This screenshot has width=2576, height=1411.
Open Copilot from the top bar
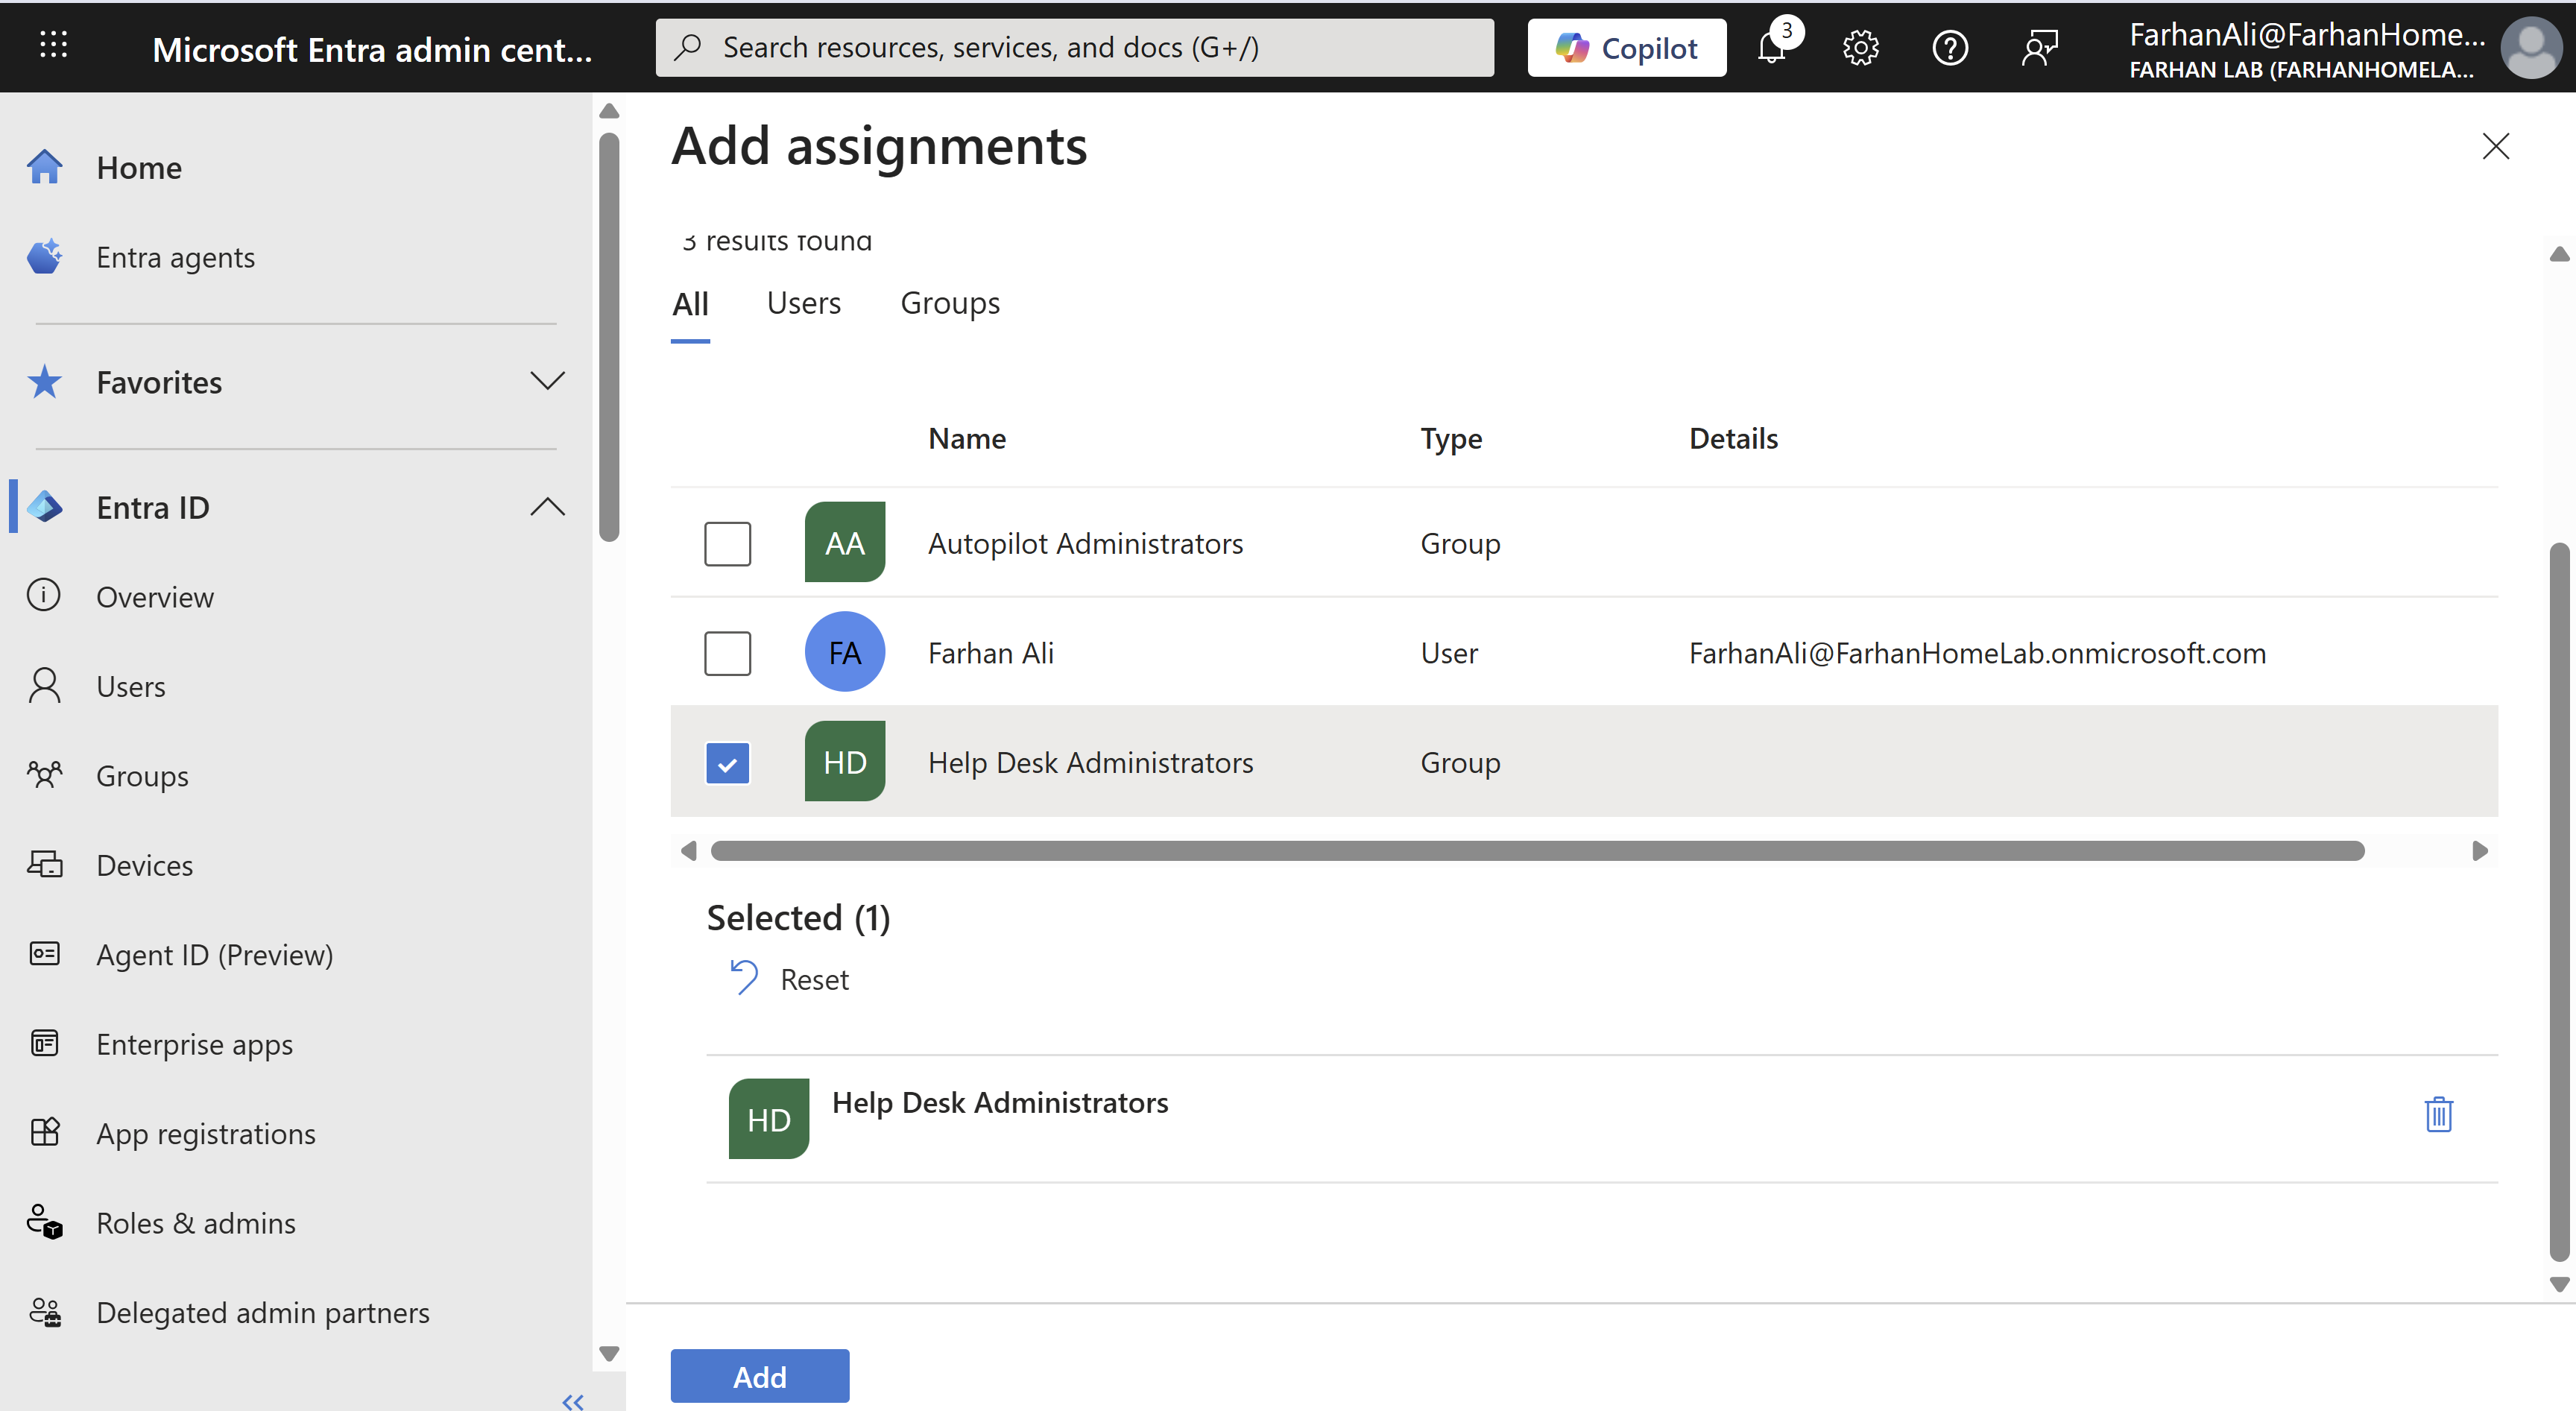[1626, 48]
